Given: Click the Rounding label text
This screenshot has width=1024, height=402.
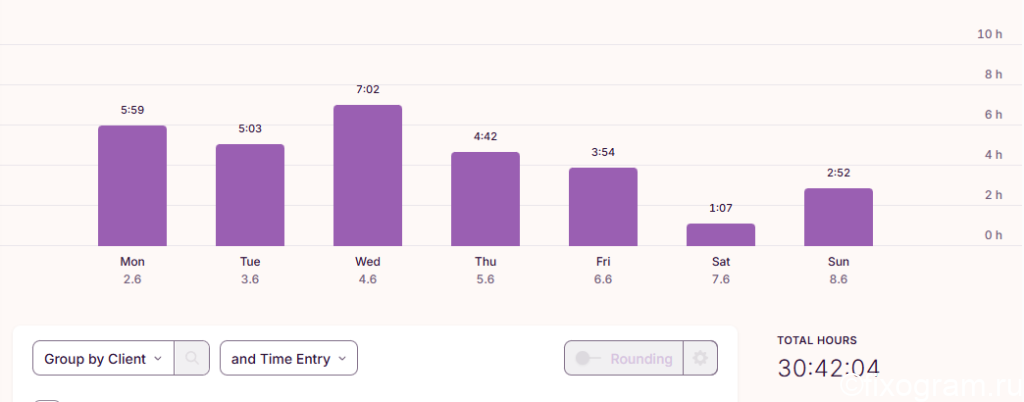Looking at the screenshot, I should [641, 359].
